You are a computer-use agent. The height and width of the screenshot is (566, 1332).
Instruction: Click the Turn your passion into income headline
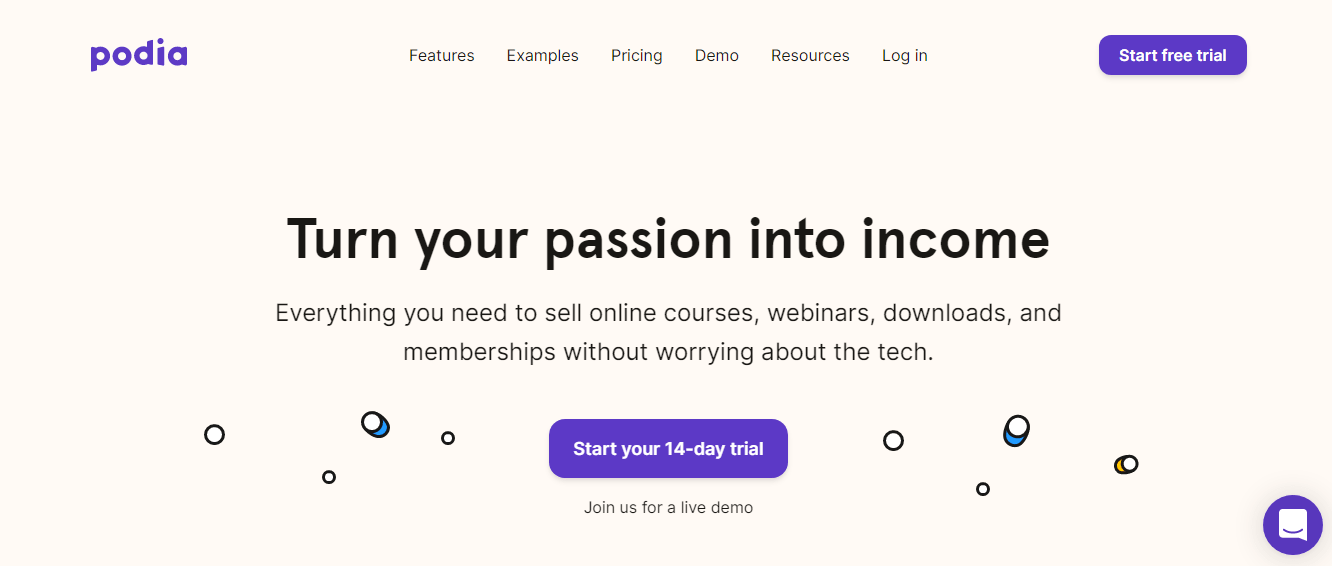pos(668,240)
